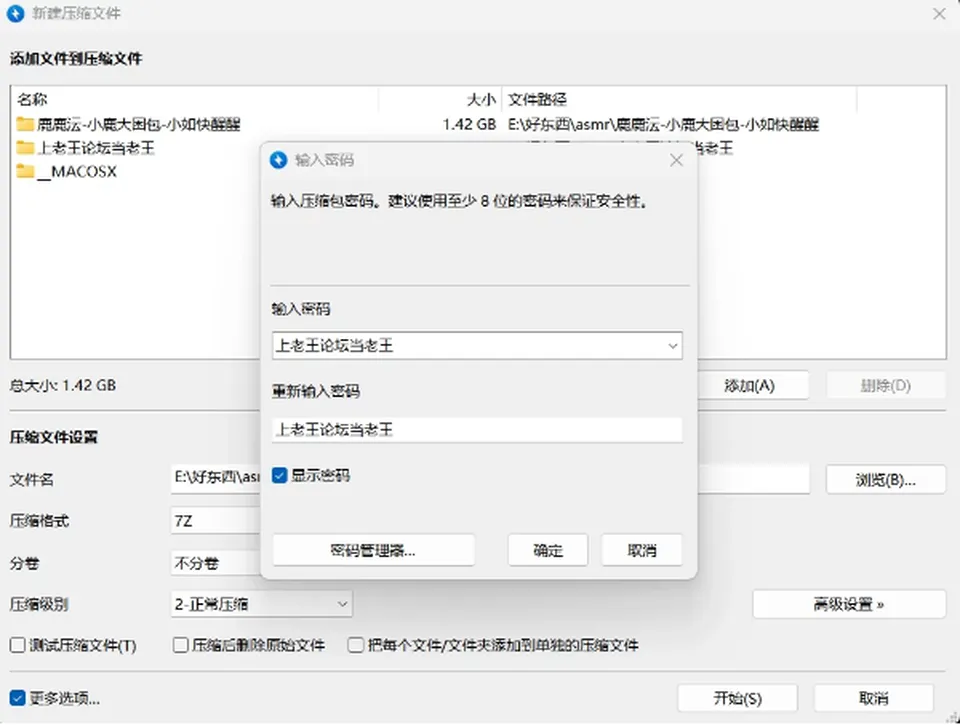Expand the 输入密码 combo box dropdown arrow

tap(672, 346)
